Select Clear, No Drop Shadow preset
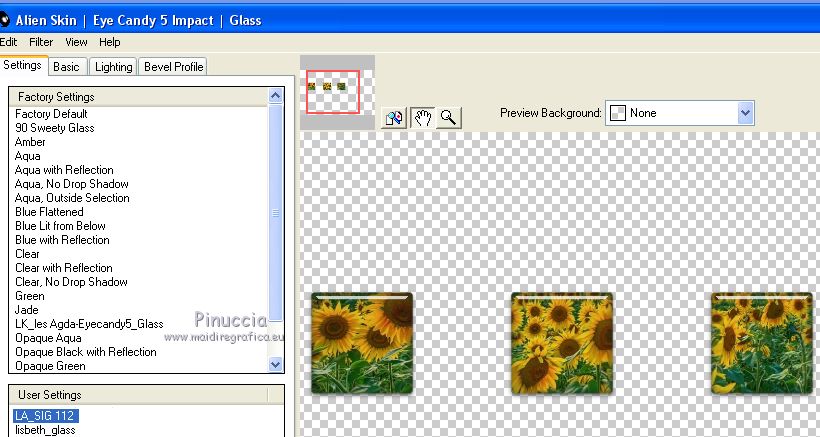Image resolution: width=820 pixels, height=437 pixels. coord(72,282)
